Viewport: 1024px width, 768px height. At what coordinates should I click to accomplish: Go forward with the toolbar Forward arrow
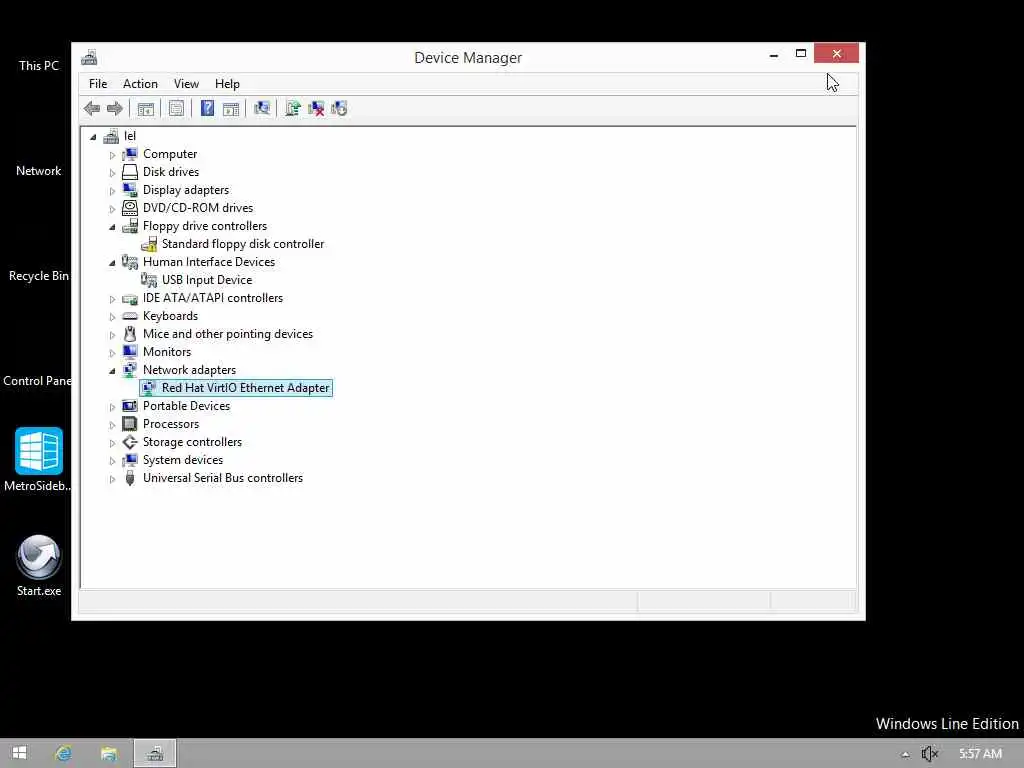tap(115, 108)
